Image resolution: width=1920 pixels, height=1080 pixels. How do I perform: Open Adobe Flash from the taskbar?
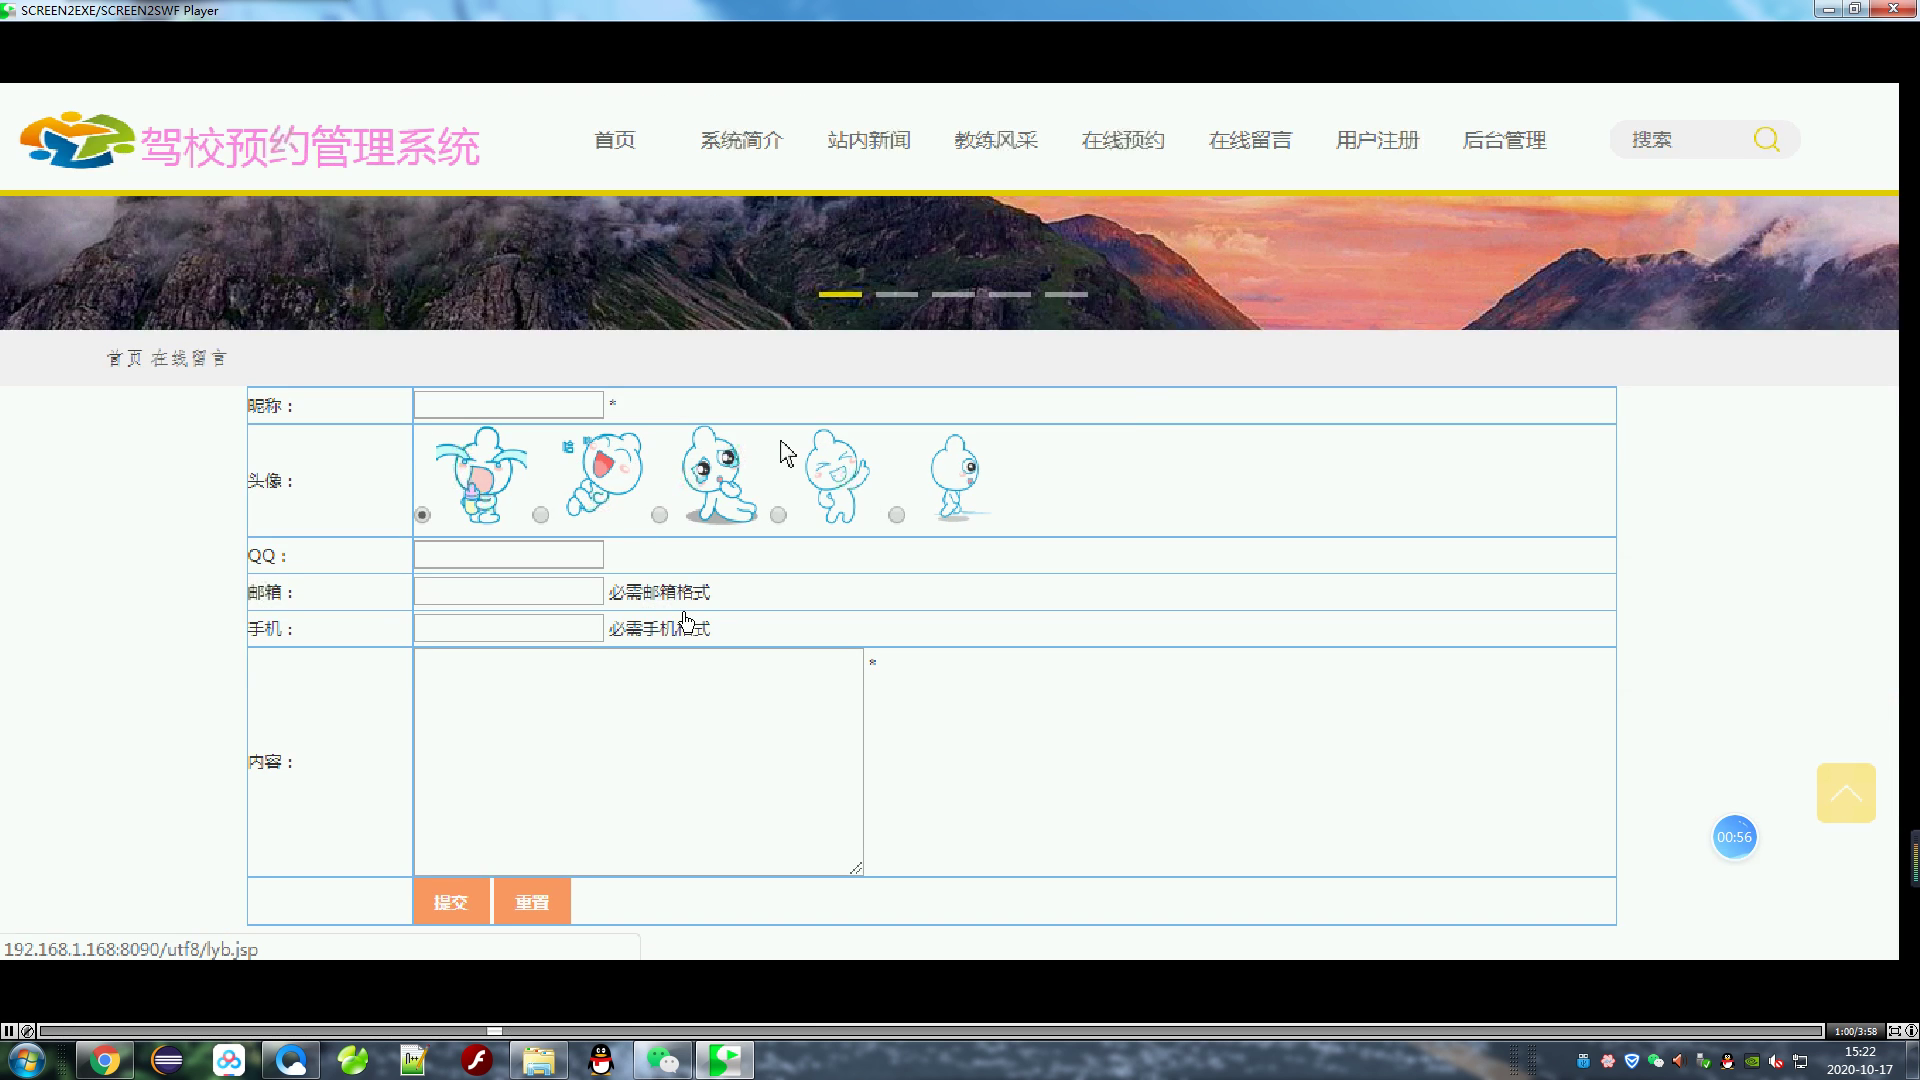click(477, 1060)
